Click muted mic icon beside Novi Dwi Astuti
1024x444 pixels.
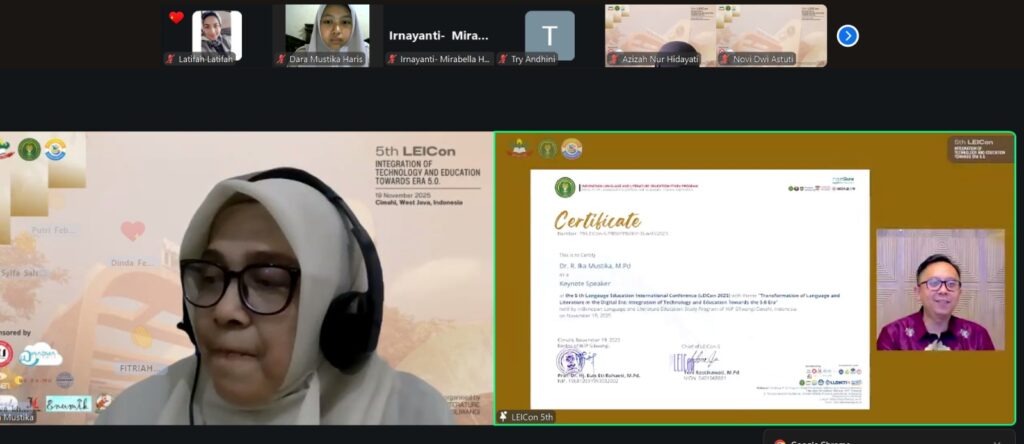tap(723, 59)
